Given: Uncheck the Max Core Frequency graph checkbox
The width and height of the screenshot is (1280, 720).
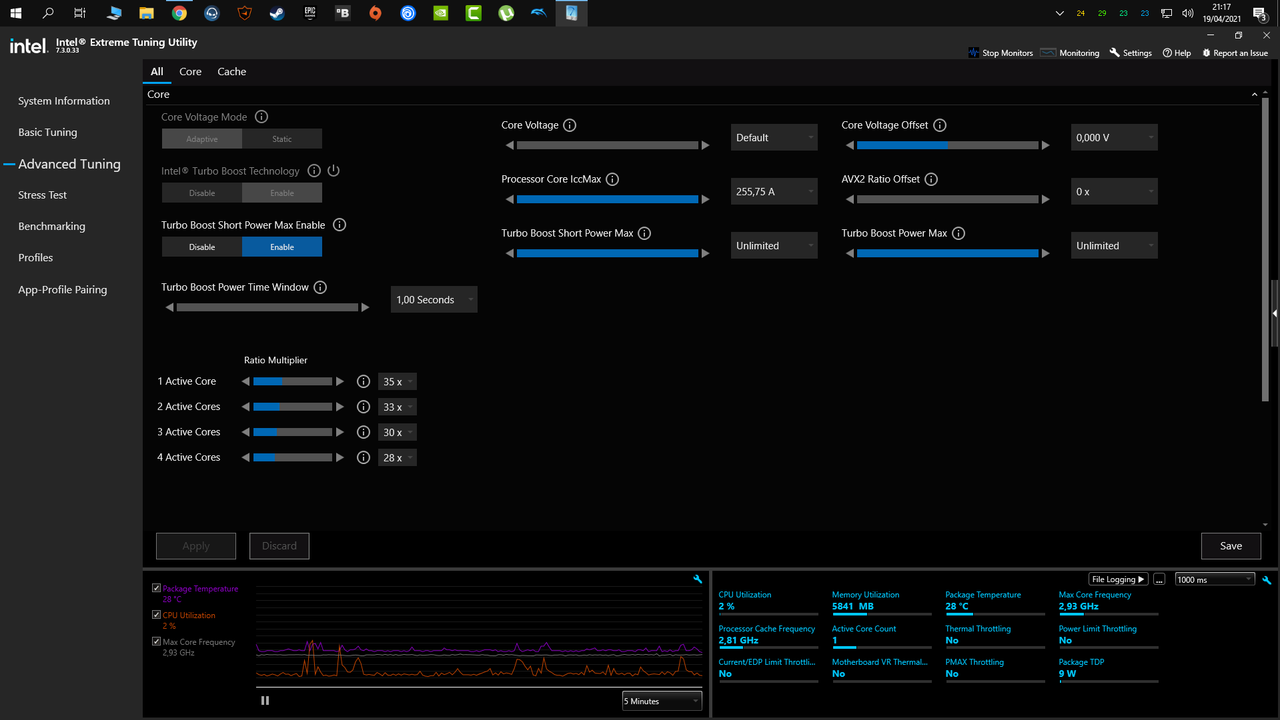Looking at the screenshot, I should pos(156,642).
